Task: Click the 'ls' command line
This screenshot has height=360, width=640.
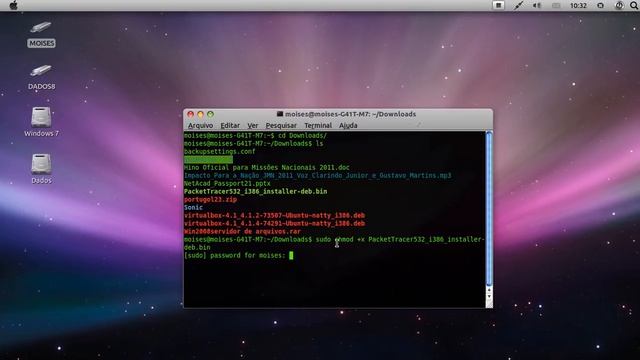Action: [253, 144]
